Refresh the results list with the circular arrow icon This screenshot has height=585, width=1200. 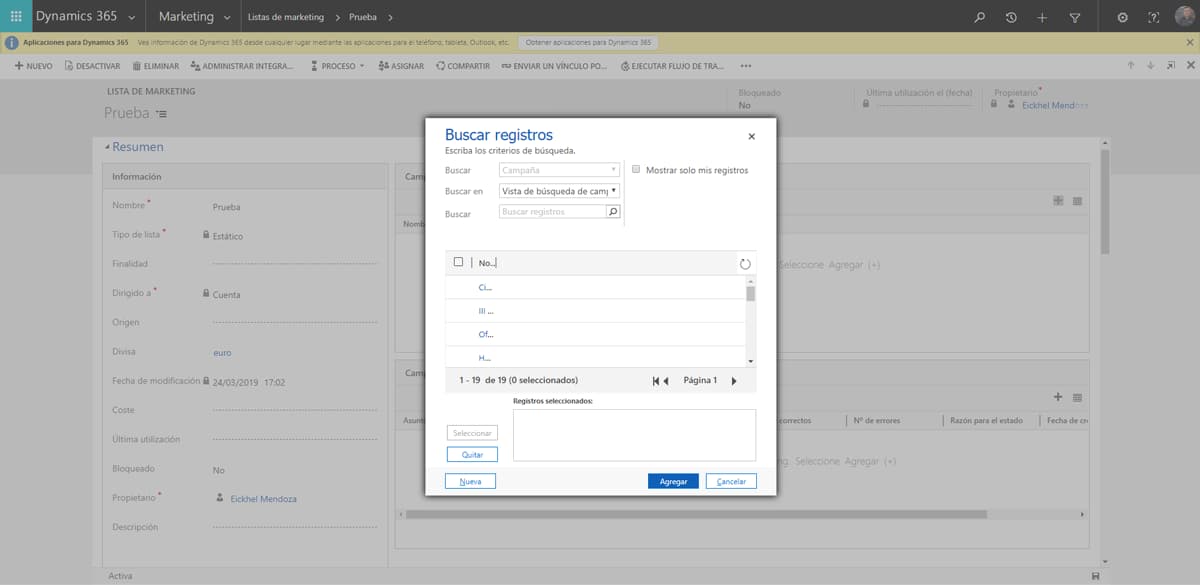[x=744, y=263]
